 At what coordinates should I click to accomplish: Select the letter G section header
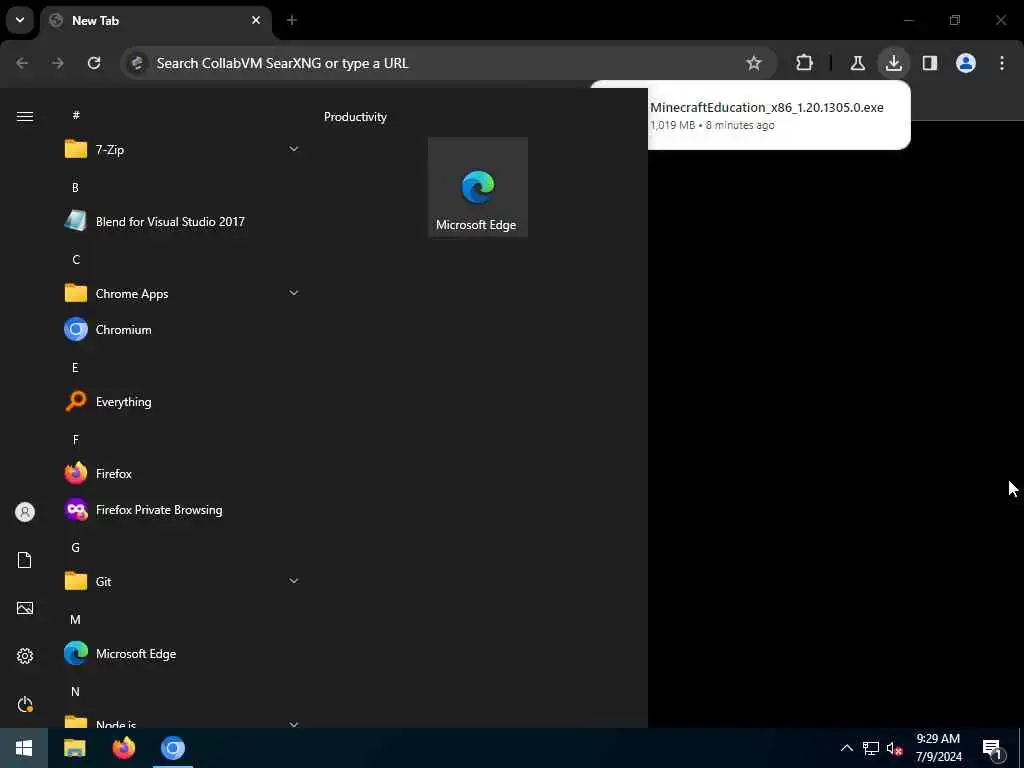76,547
